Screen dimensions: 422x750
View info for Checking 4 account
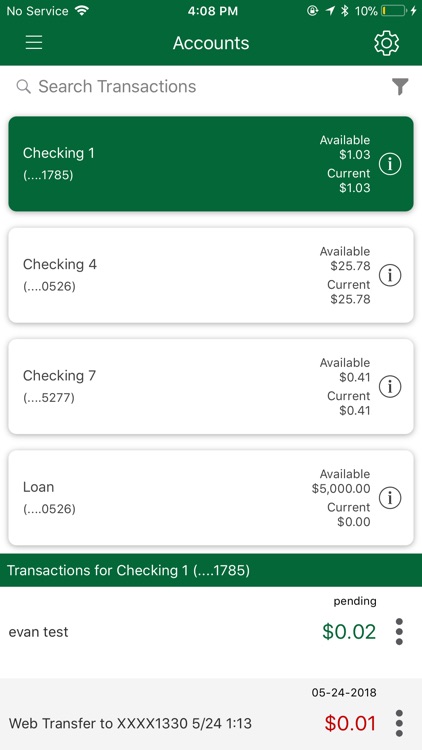(390, 276)
